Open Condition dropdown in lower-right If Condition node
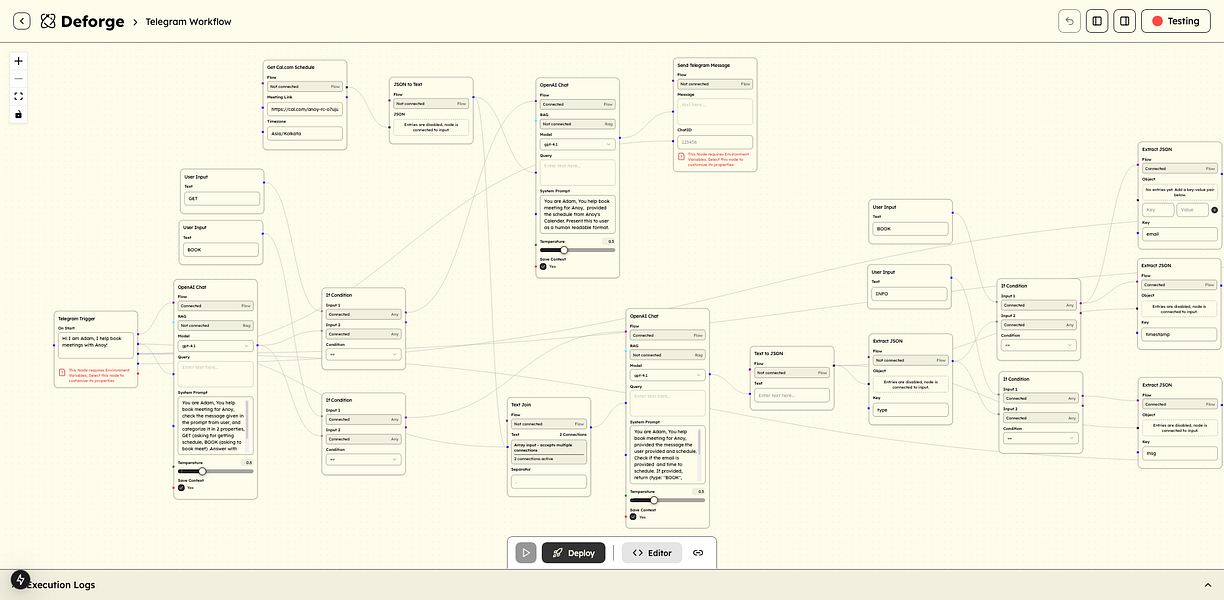The width and height of the screenshot is (1224, 600). tap(1040, 438)
